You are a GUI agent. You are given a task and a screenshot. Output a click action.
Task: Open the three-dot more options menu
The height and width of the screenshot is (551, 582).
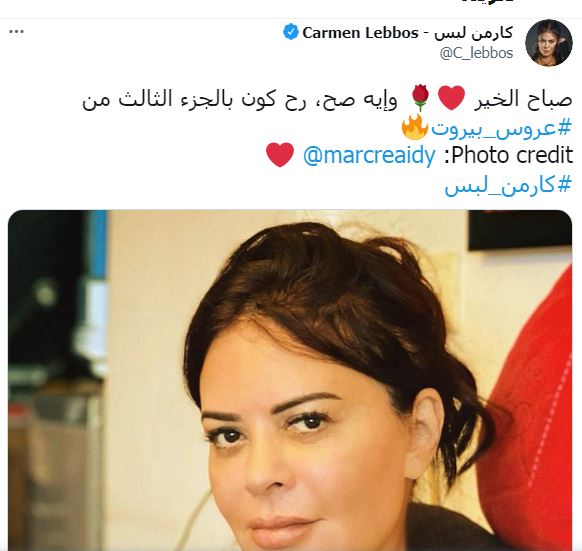click(16, 32)
